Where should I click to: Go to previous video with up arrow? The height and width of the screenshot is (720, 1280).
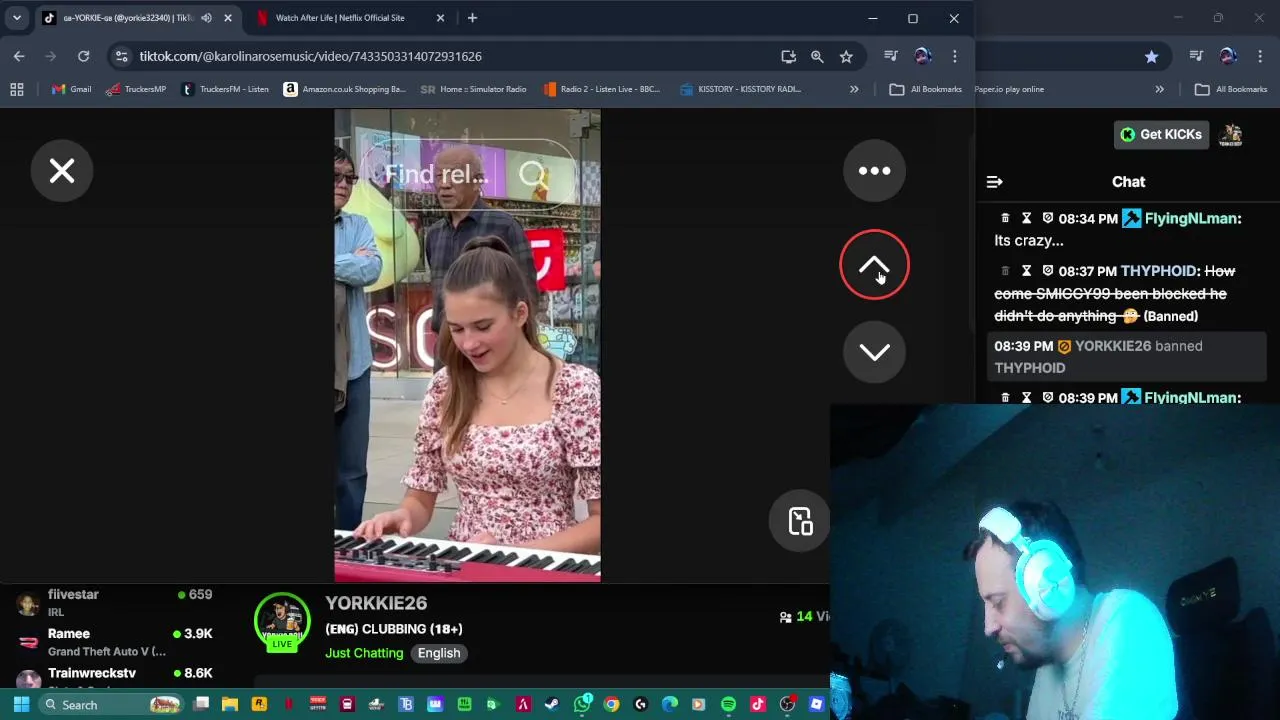(x=874, y=265)
